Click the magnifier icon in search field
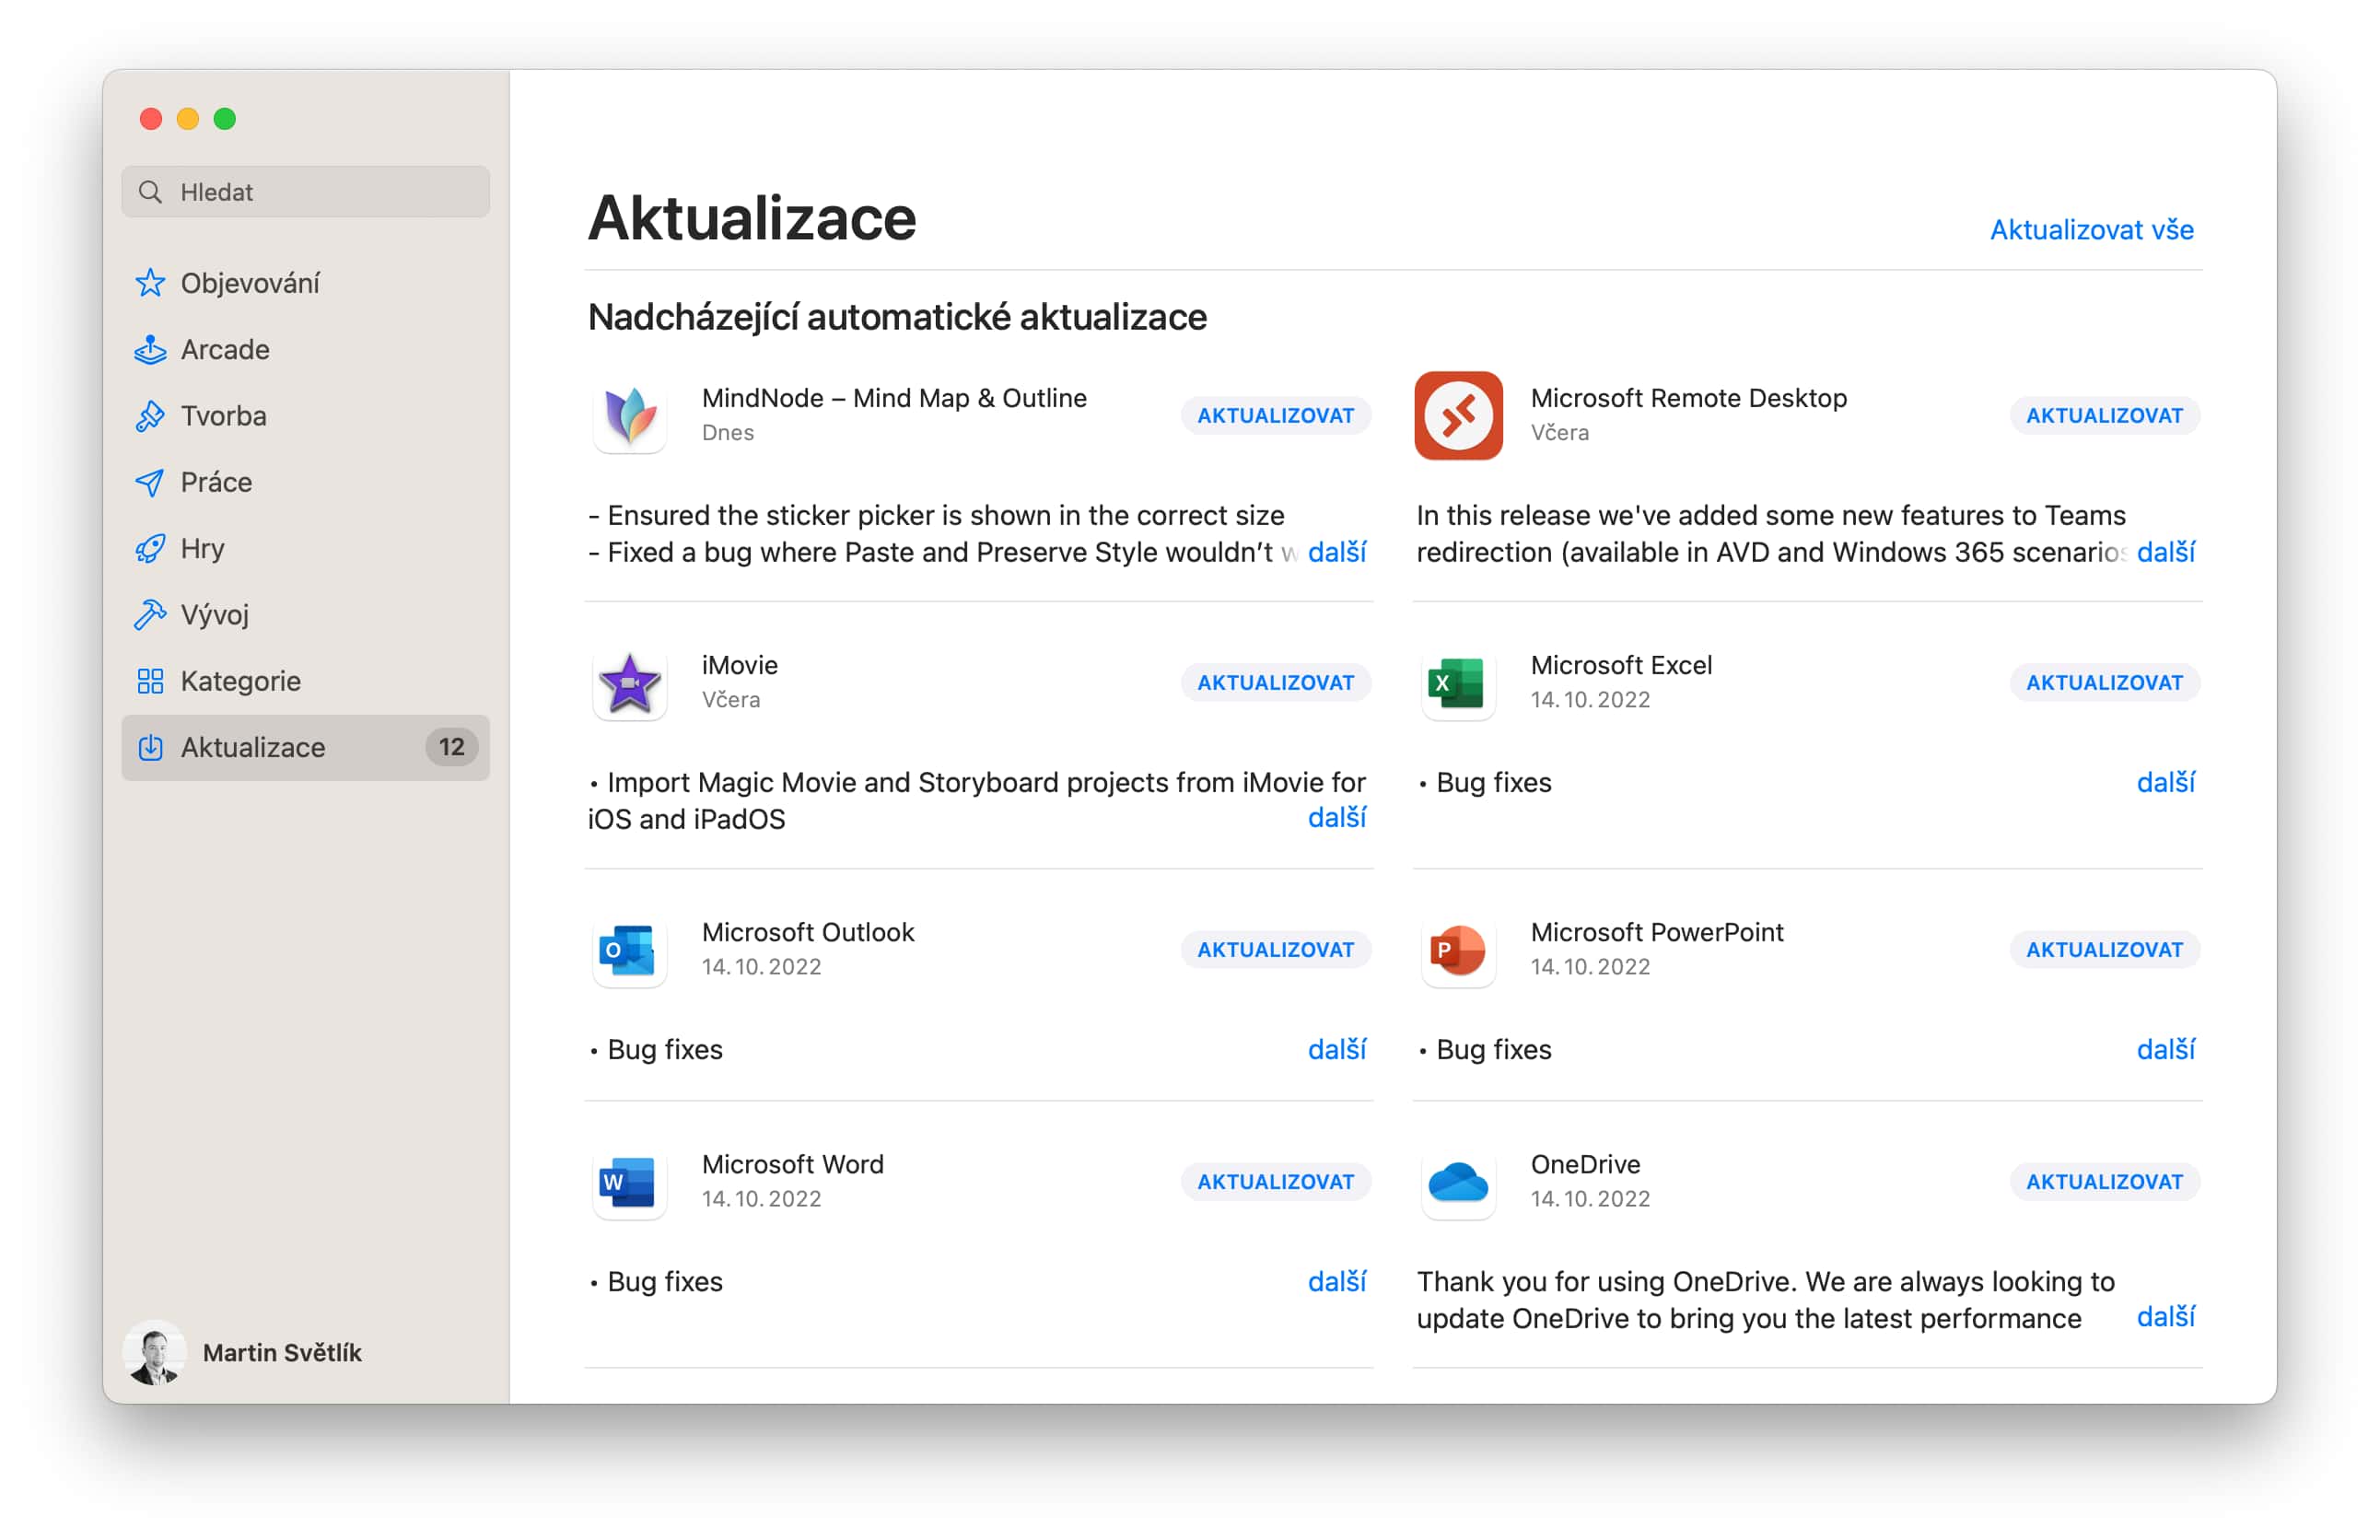Image resolution: width=2380 pixels, height=1540 pixels. pyautogui.click(x=150, y=192)
